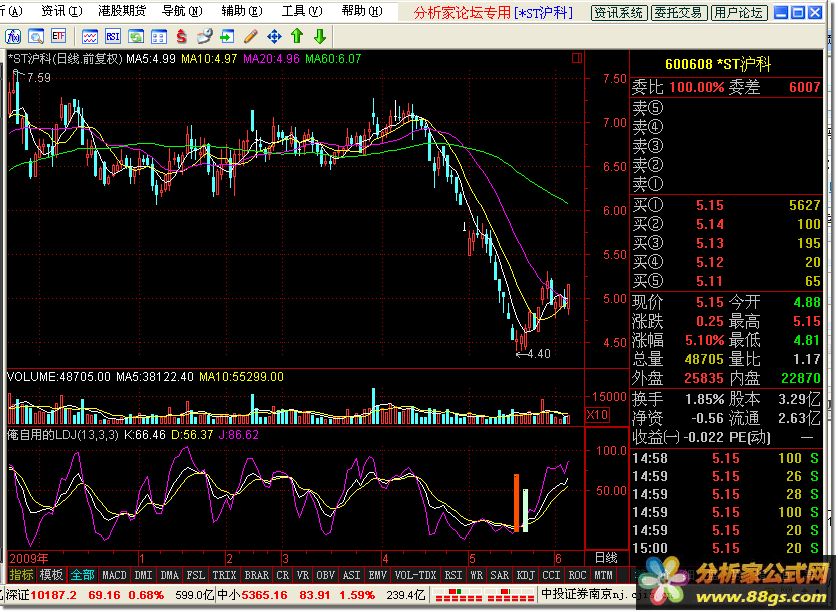The image size is (838, 612).
Task: Click the magnifier stock search icon
Action: tap(36, 36)
